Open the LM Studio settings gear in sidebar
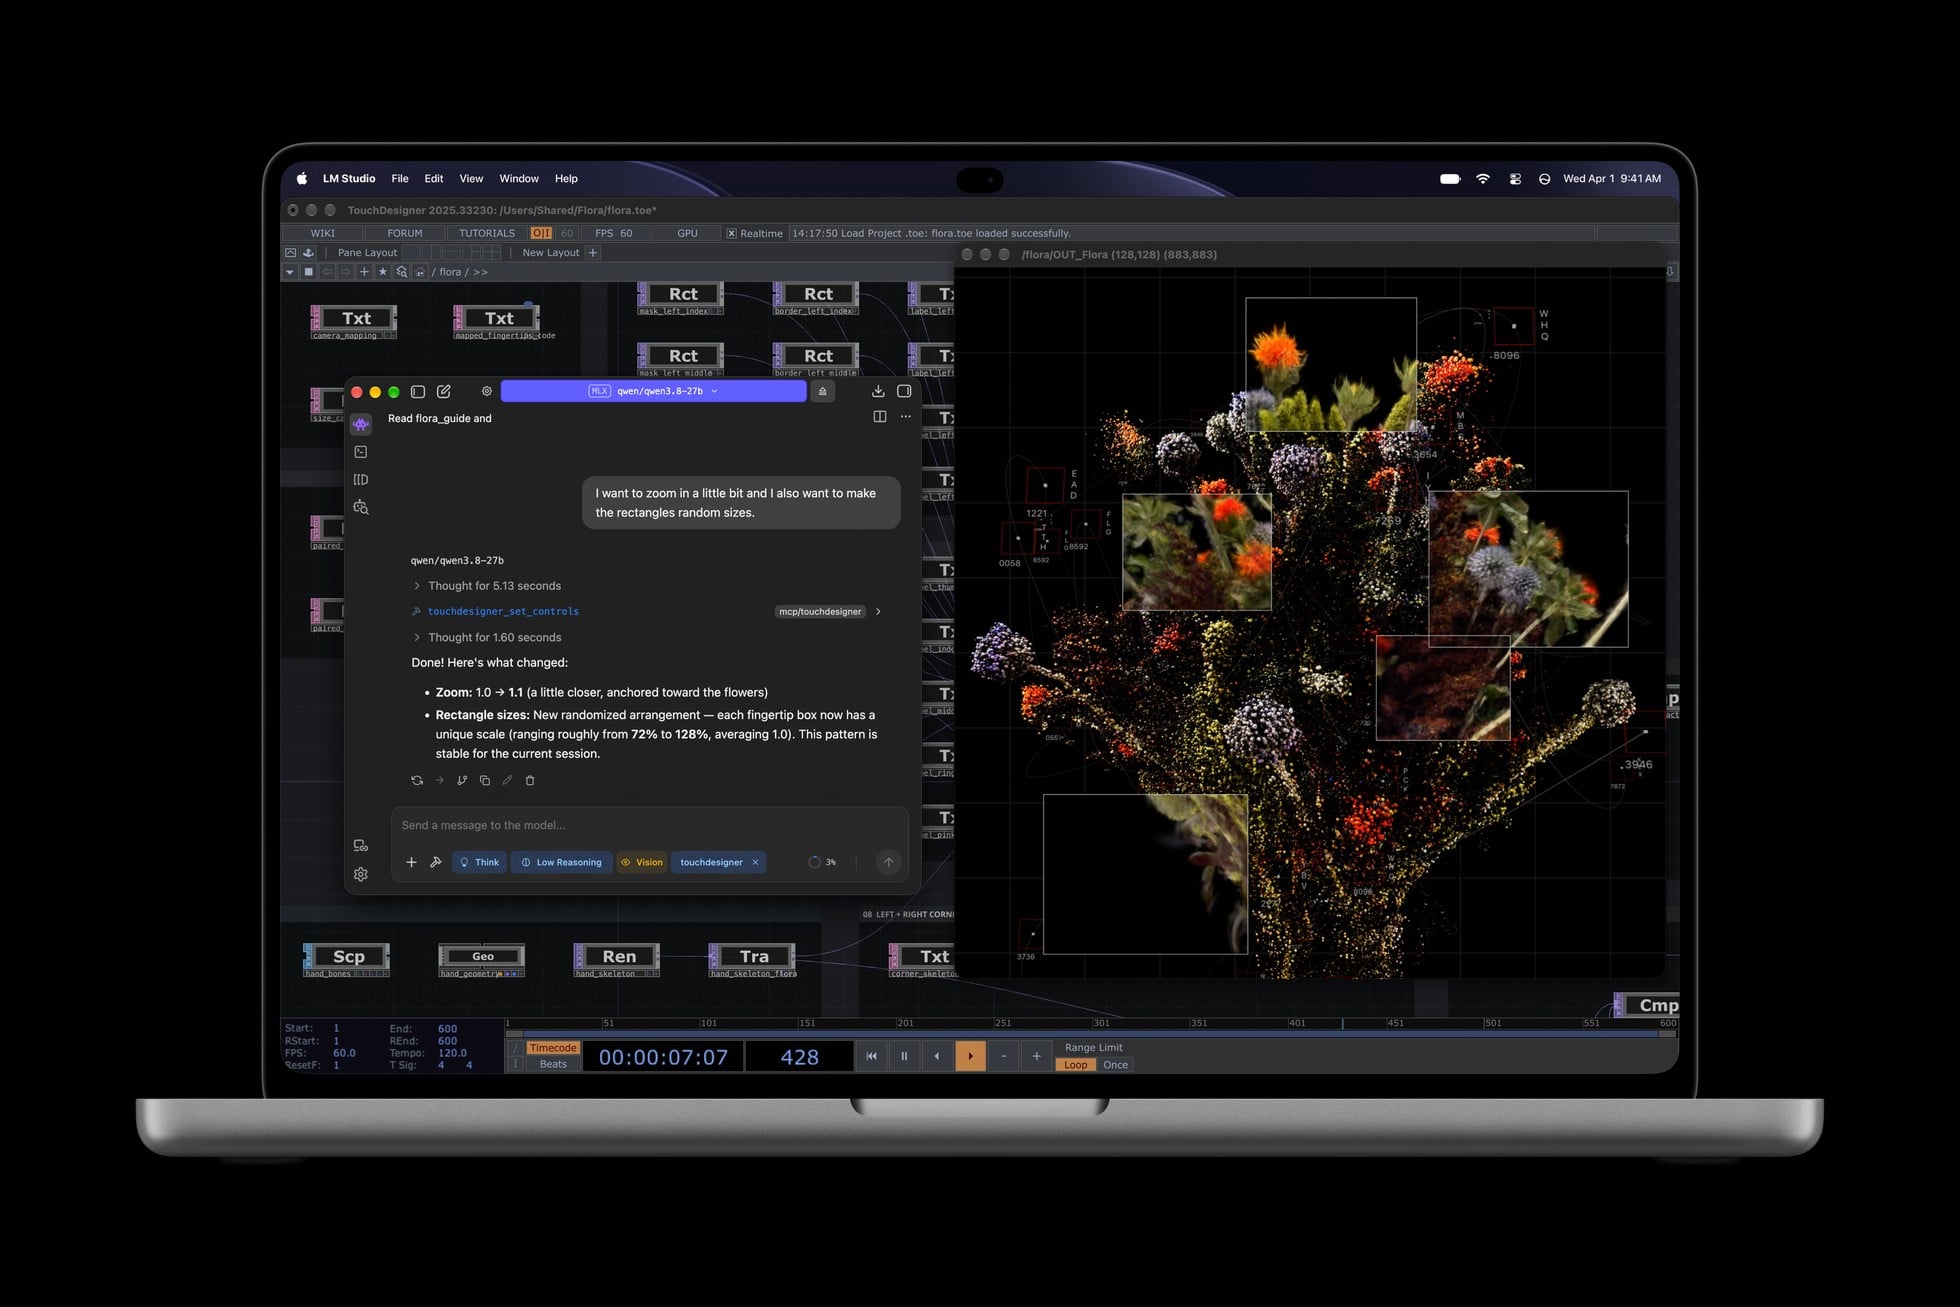1960x1307 pixels. coord(361,874)
